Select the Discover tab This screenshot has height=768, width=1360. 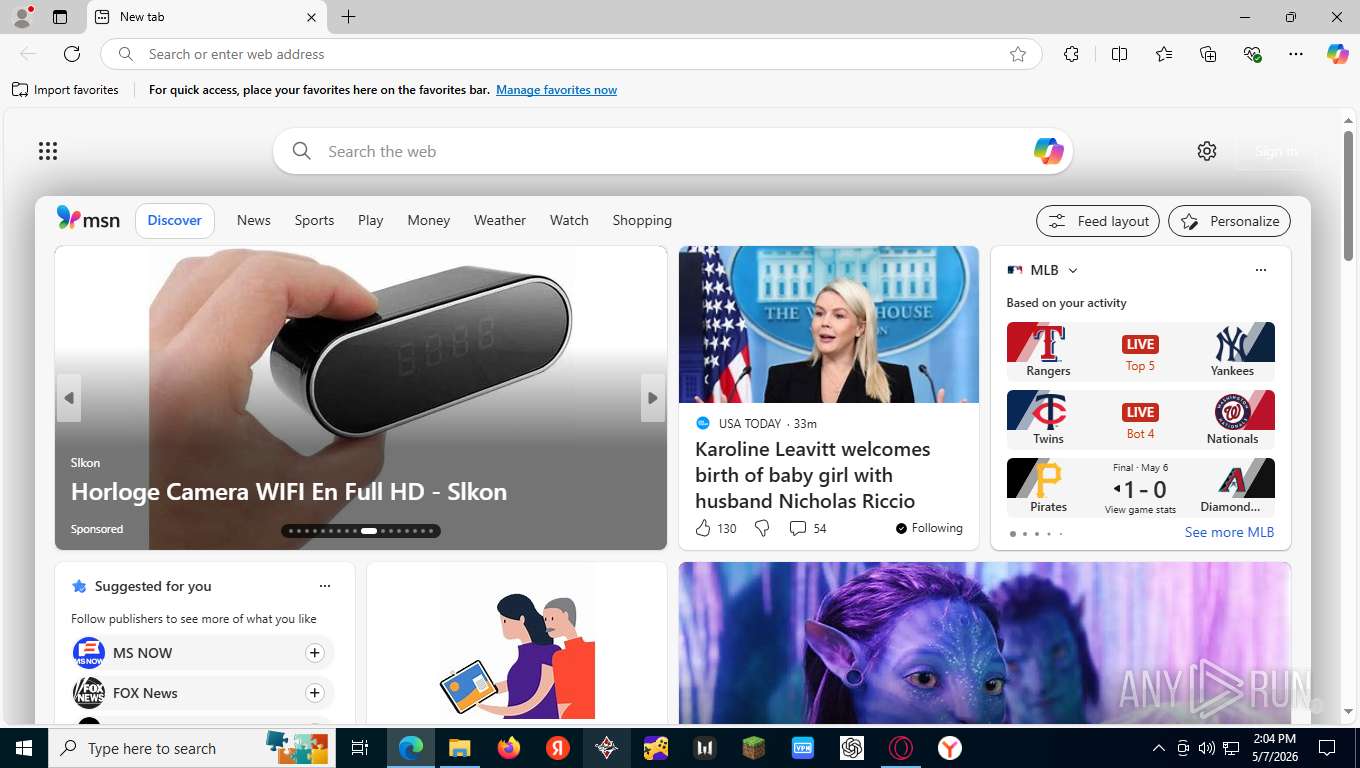pos(175,220)
